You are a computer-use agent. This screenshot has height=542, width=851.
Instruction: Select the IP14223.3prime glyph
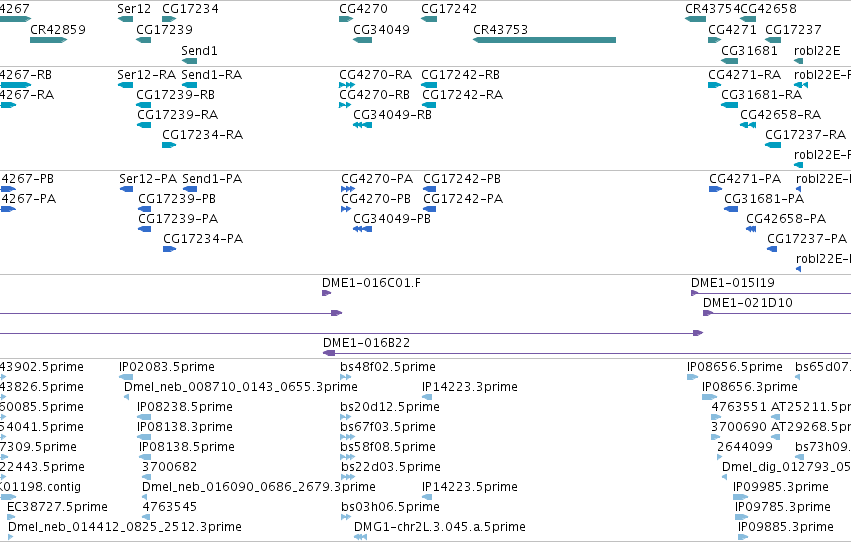427,397
